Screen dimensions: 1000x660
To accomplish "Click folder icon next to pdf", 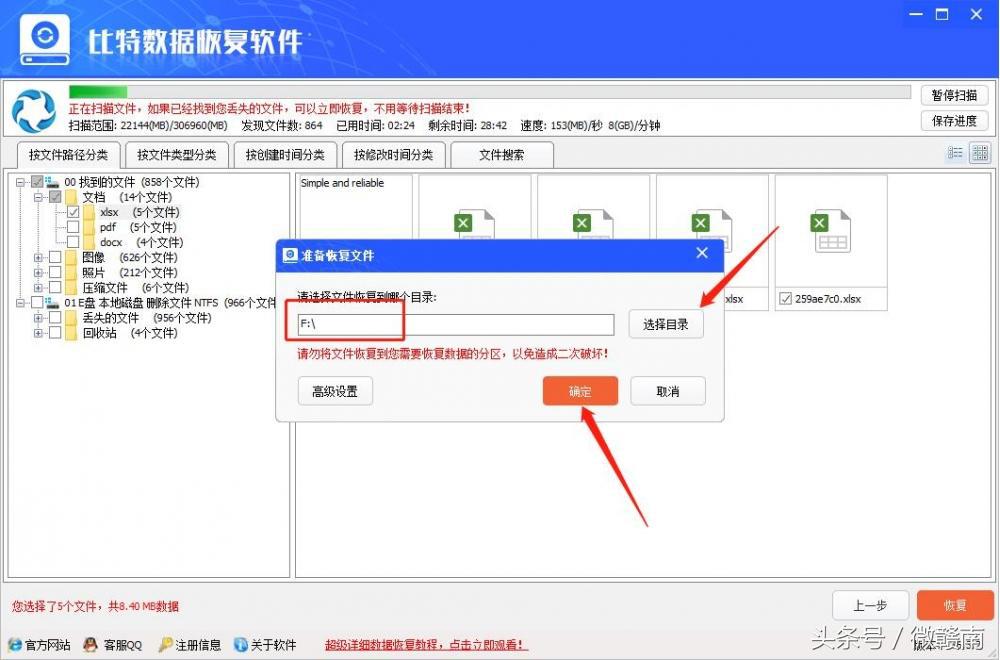I will click(x=89, y=228).
